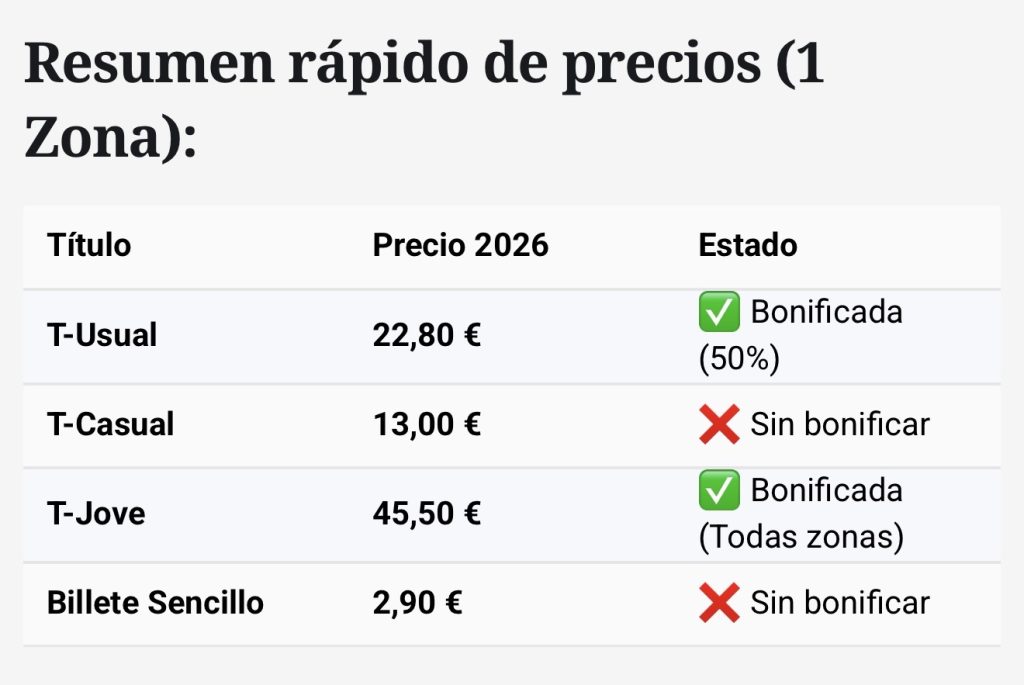Screen dimensions: 1024x685
Task: Click the green checkmark in the T-Usual row
Action: coord(719,312)
